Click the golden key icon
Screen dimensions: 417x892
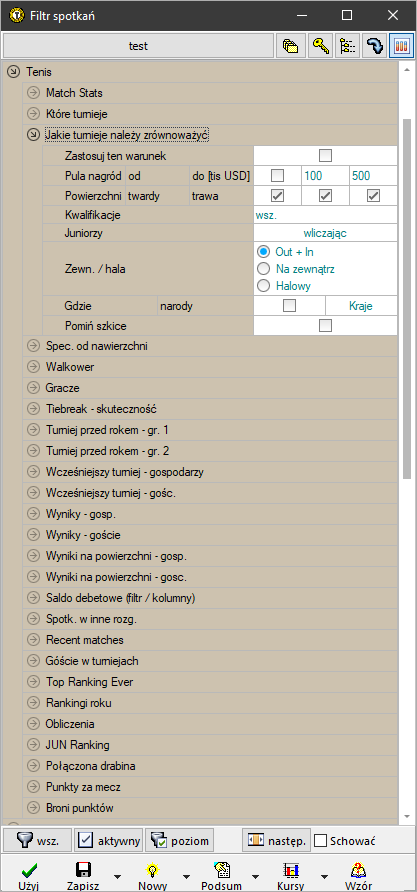click(320, 46)
